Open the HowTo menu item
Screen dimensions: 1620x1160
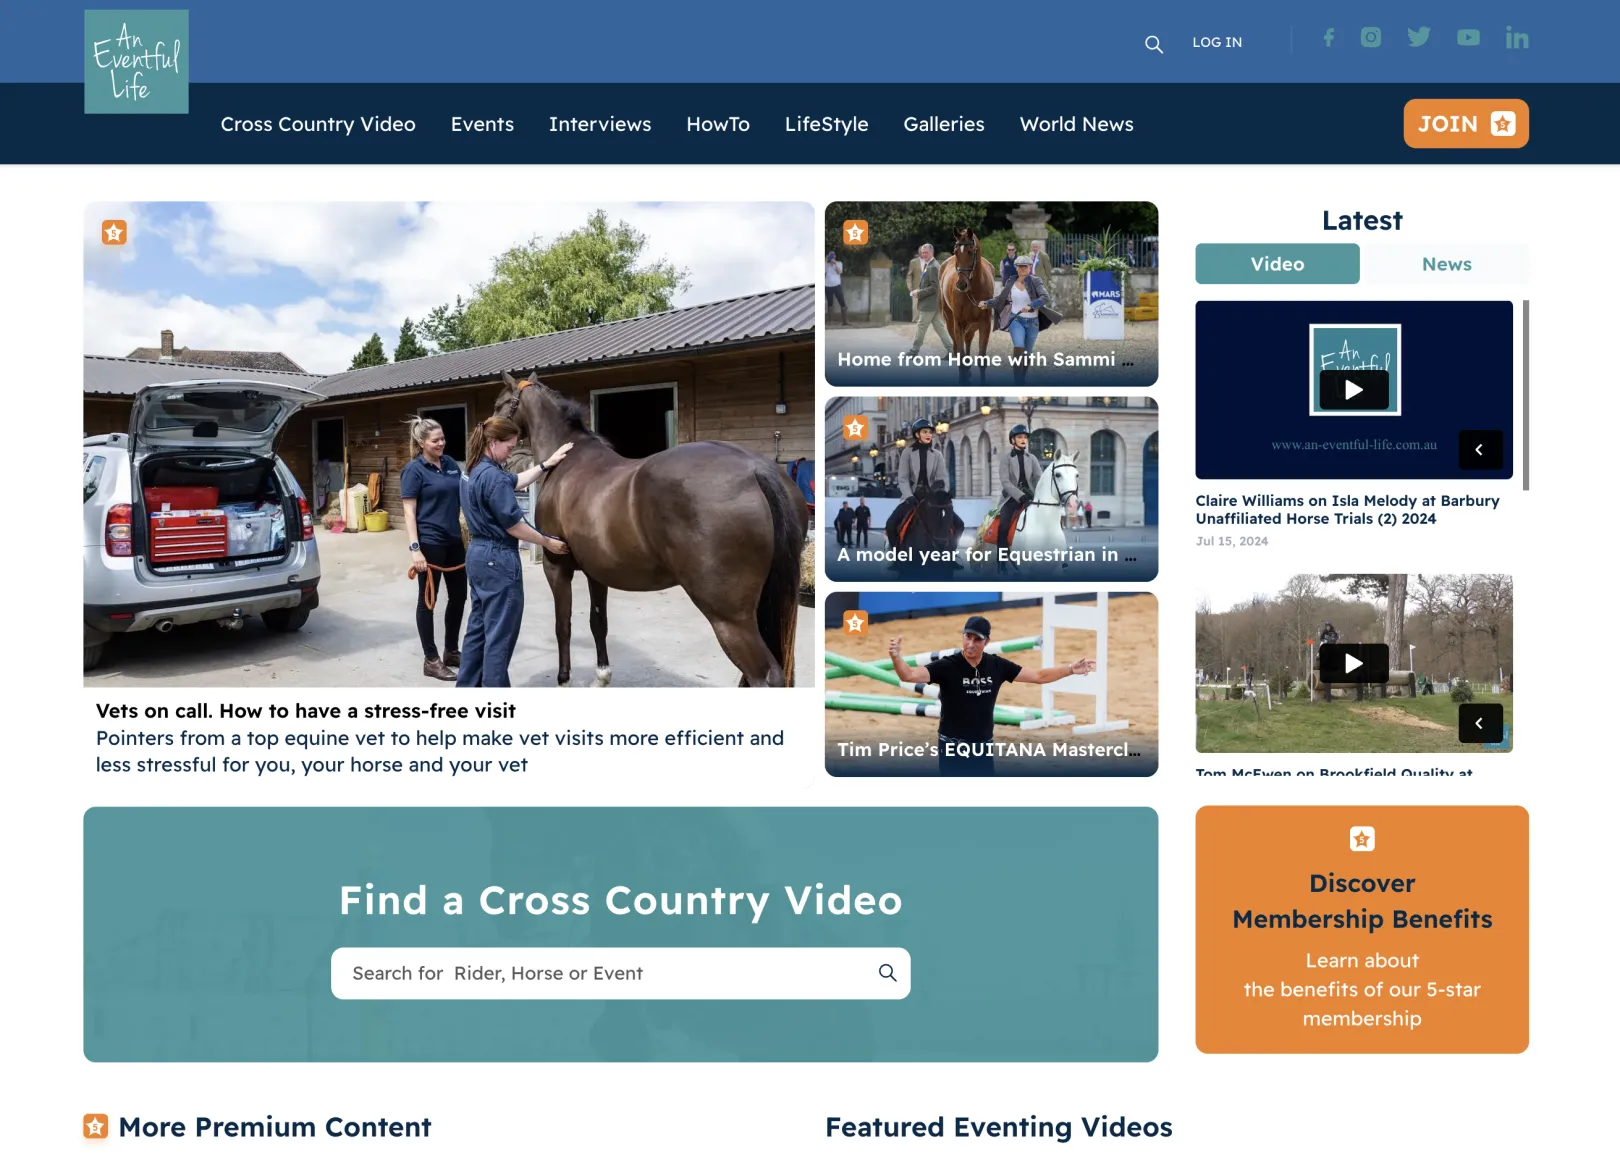(717, 124)
